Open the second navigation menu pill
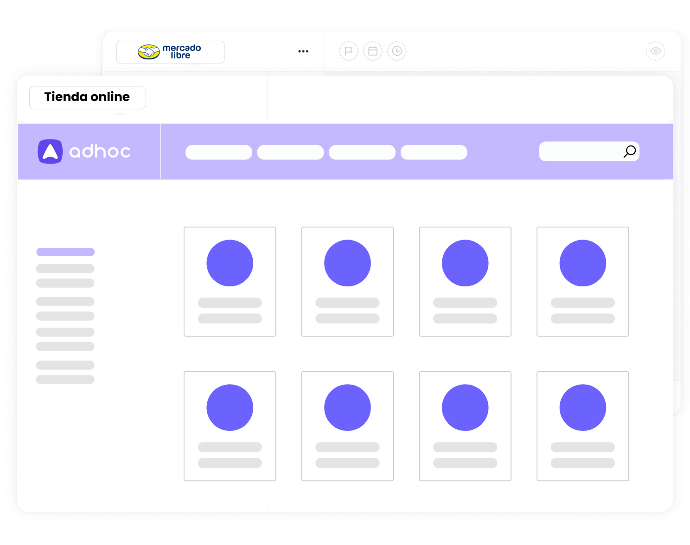This screenshot has width=690, height=545. click(290, 152)
